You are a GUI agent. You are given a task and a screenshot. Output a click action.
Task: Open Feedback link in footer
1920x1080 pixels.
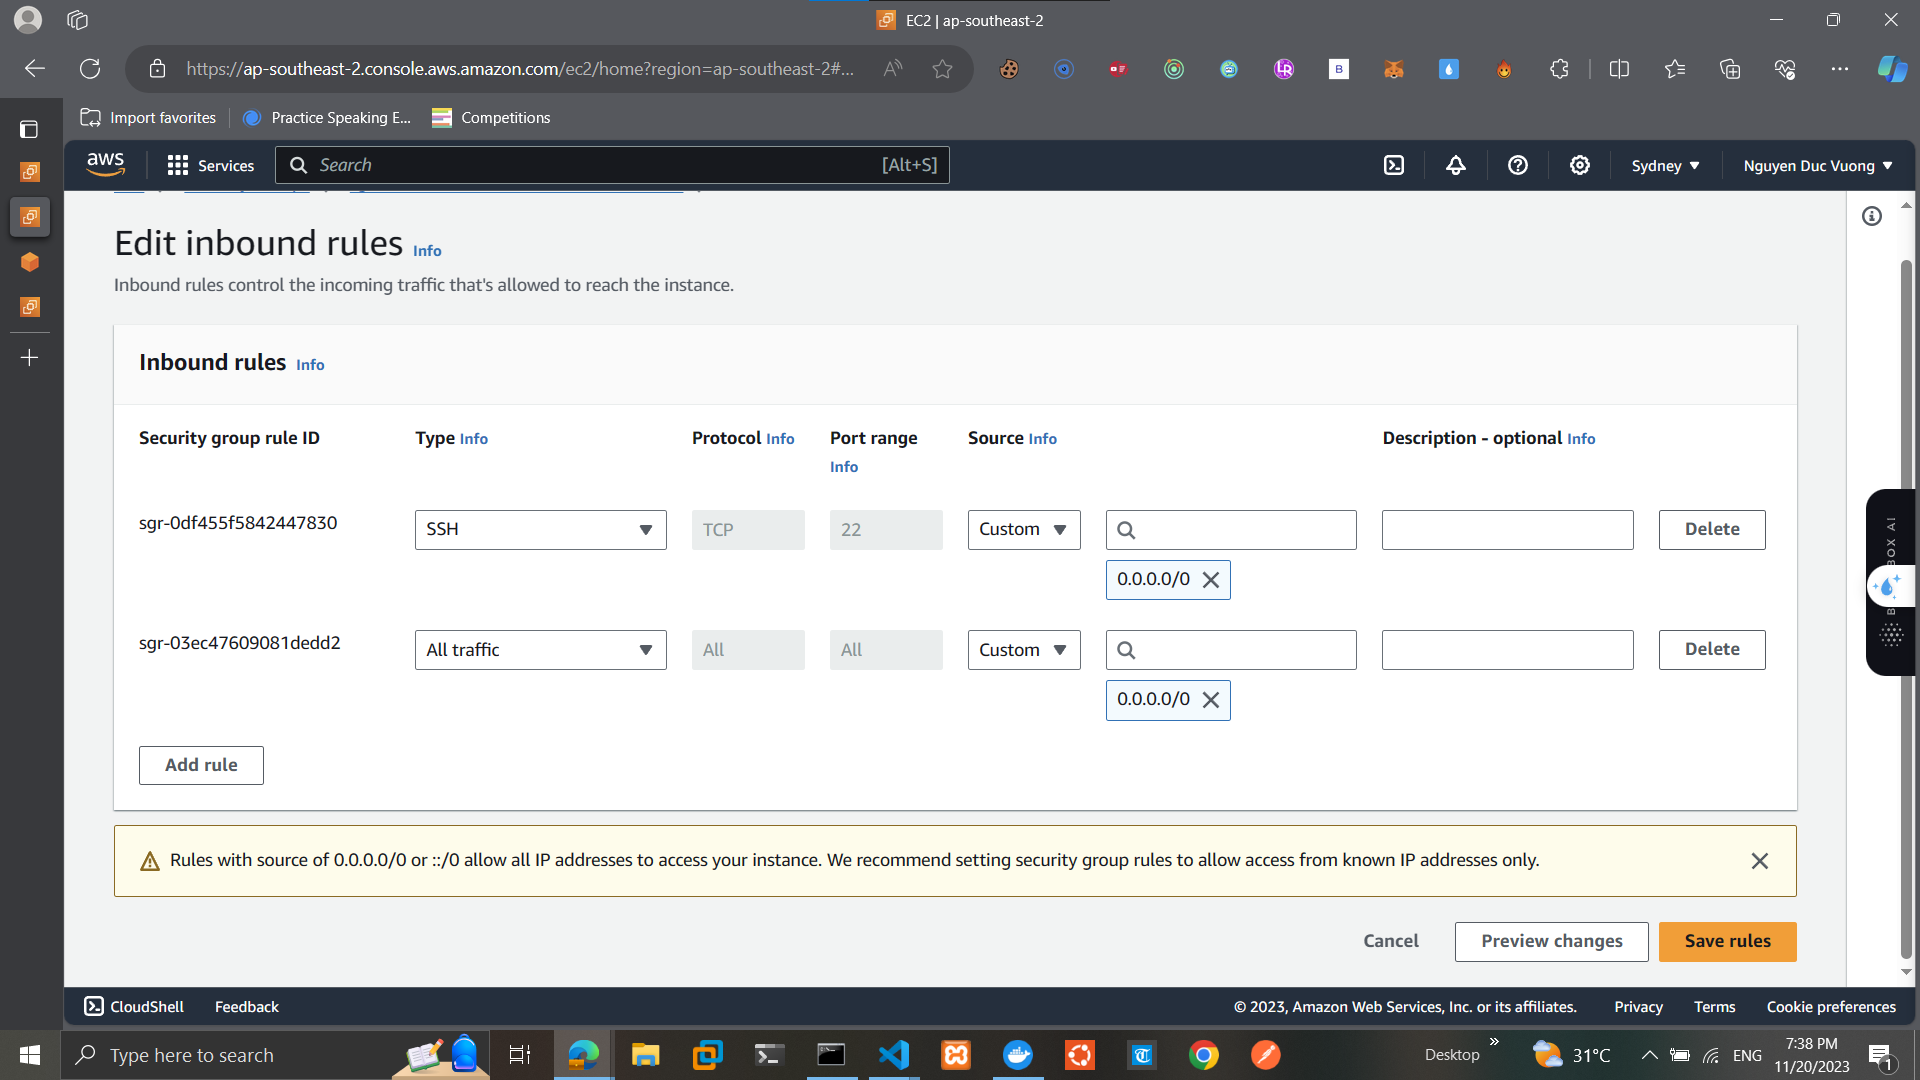[x=247, y=1007]
